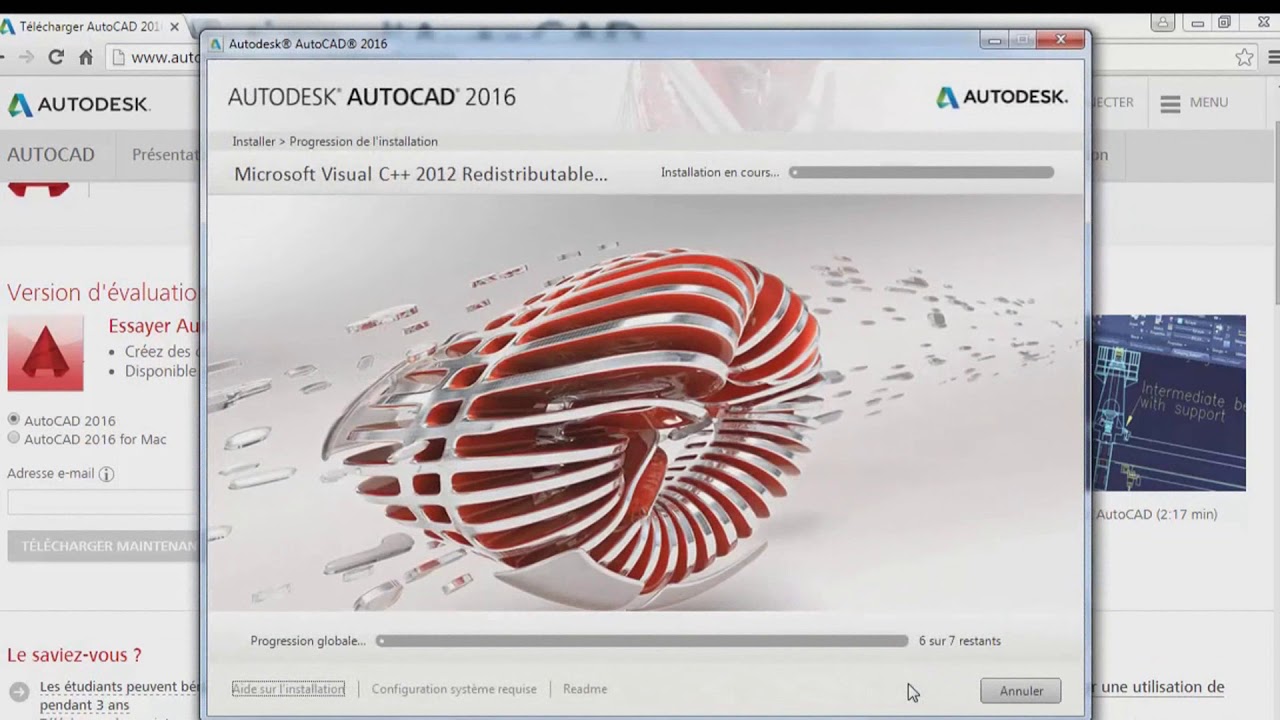Click 'Progression de l'installation' breadcrumb text
The width and height of the screenshot is (1280, 720).
363,142
